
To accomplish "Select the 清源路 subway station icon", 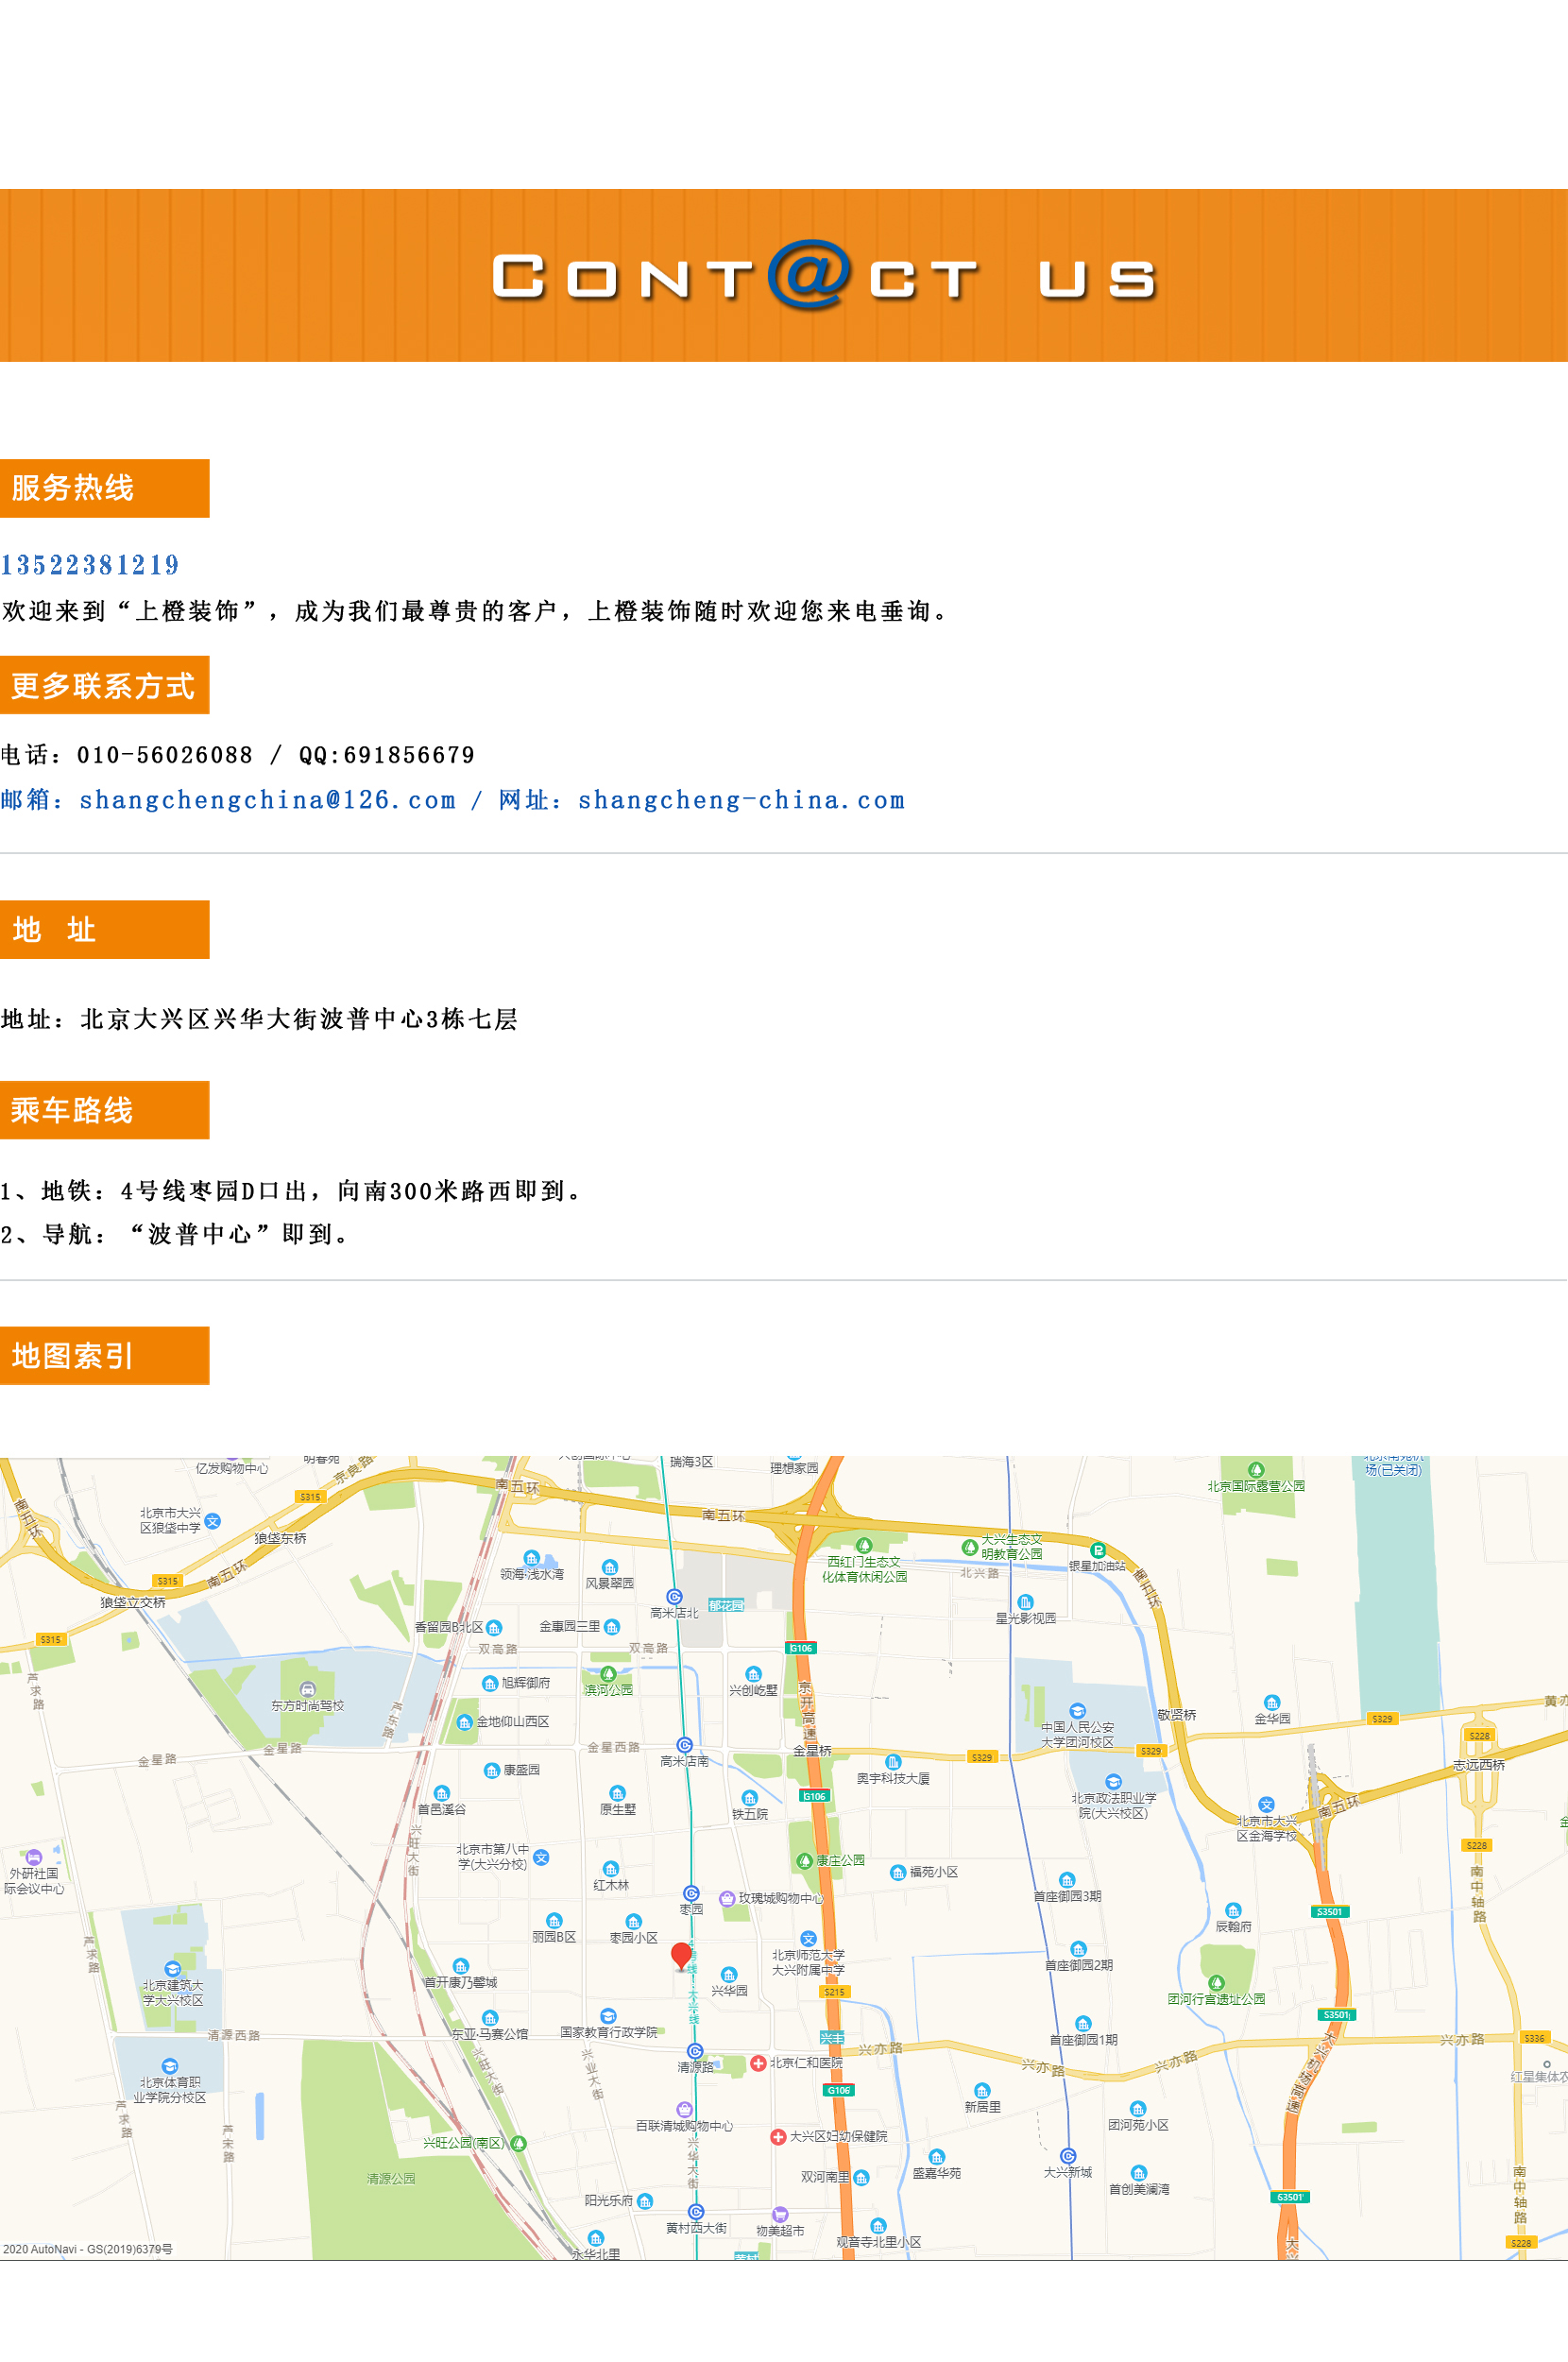I will pyautogui.click(x=695, y=2051).
